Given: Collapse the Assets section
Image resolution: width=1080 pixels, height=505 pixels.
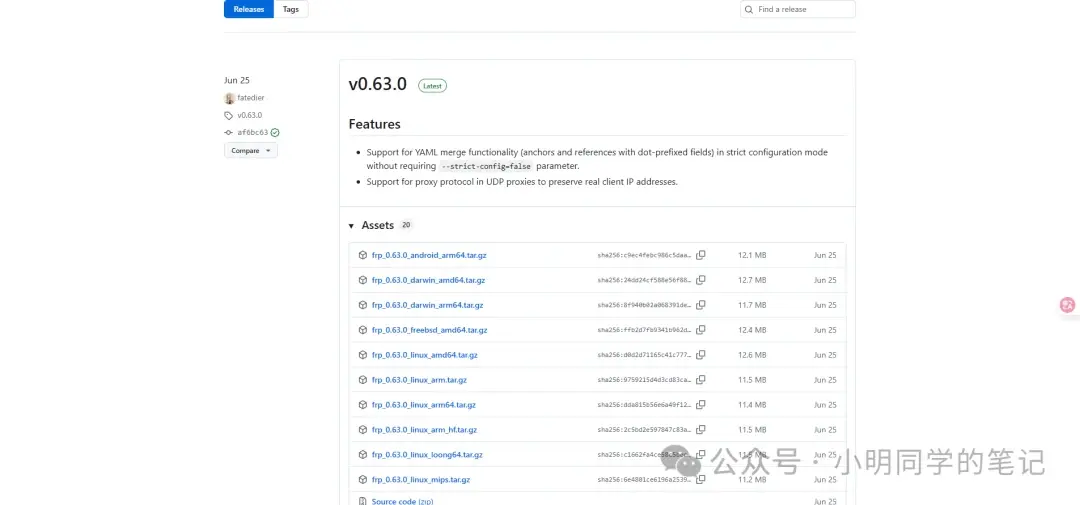Looking at the screenshot, I should (x=351, y=226).
